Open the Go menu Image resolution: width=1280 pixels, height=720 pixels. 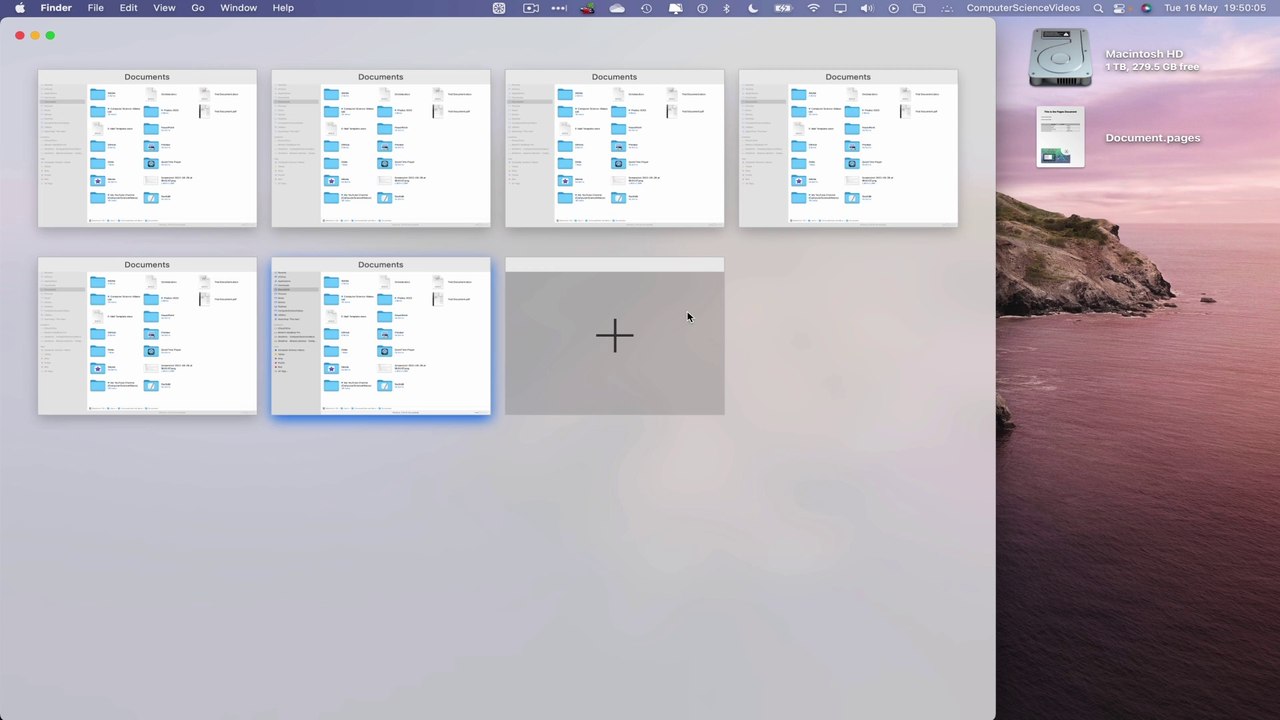pos(198,8)
